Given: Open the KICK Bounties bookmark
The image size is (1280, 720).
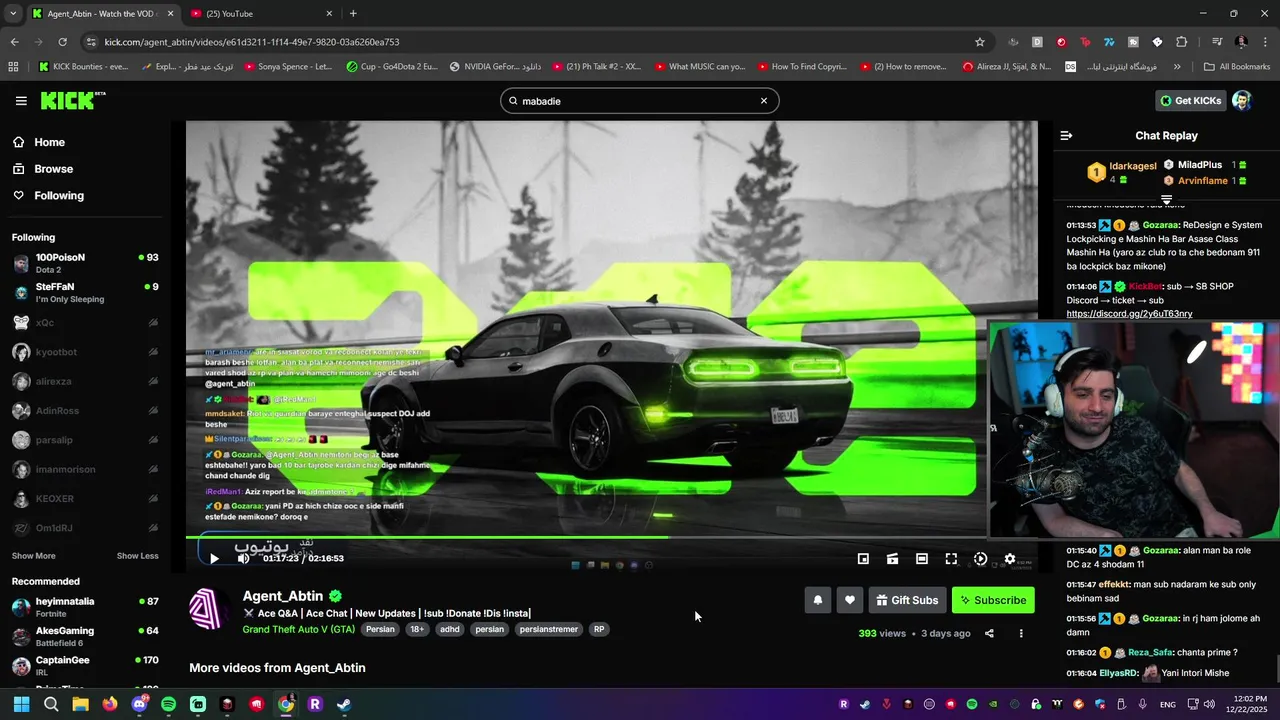Looking at the screenshot, I should [84, 67].
